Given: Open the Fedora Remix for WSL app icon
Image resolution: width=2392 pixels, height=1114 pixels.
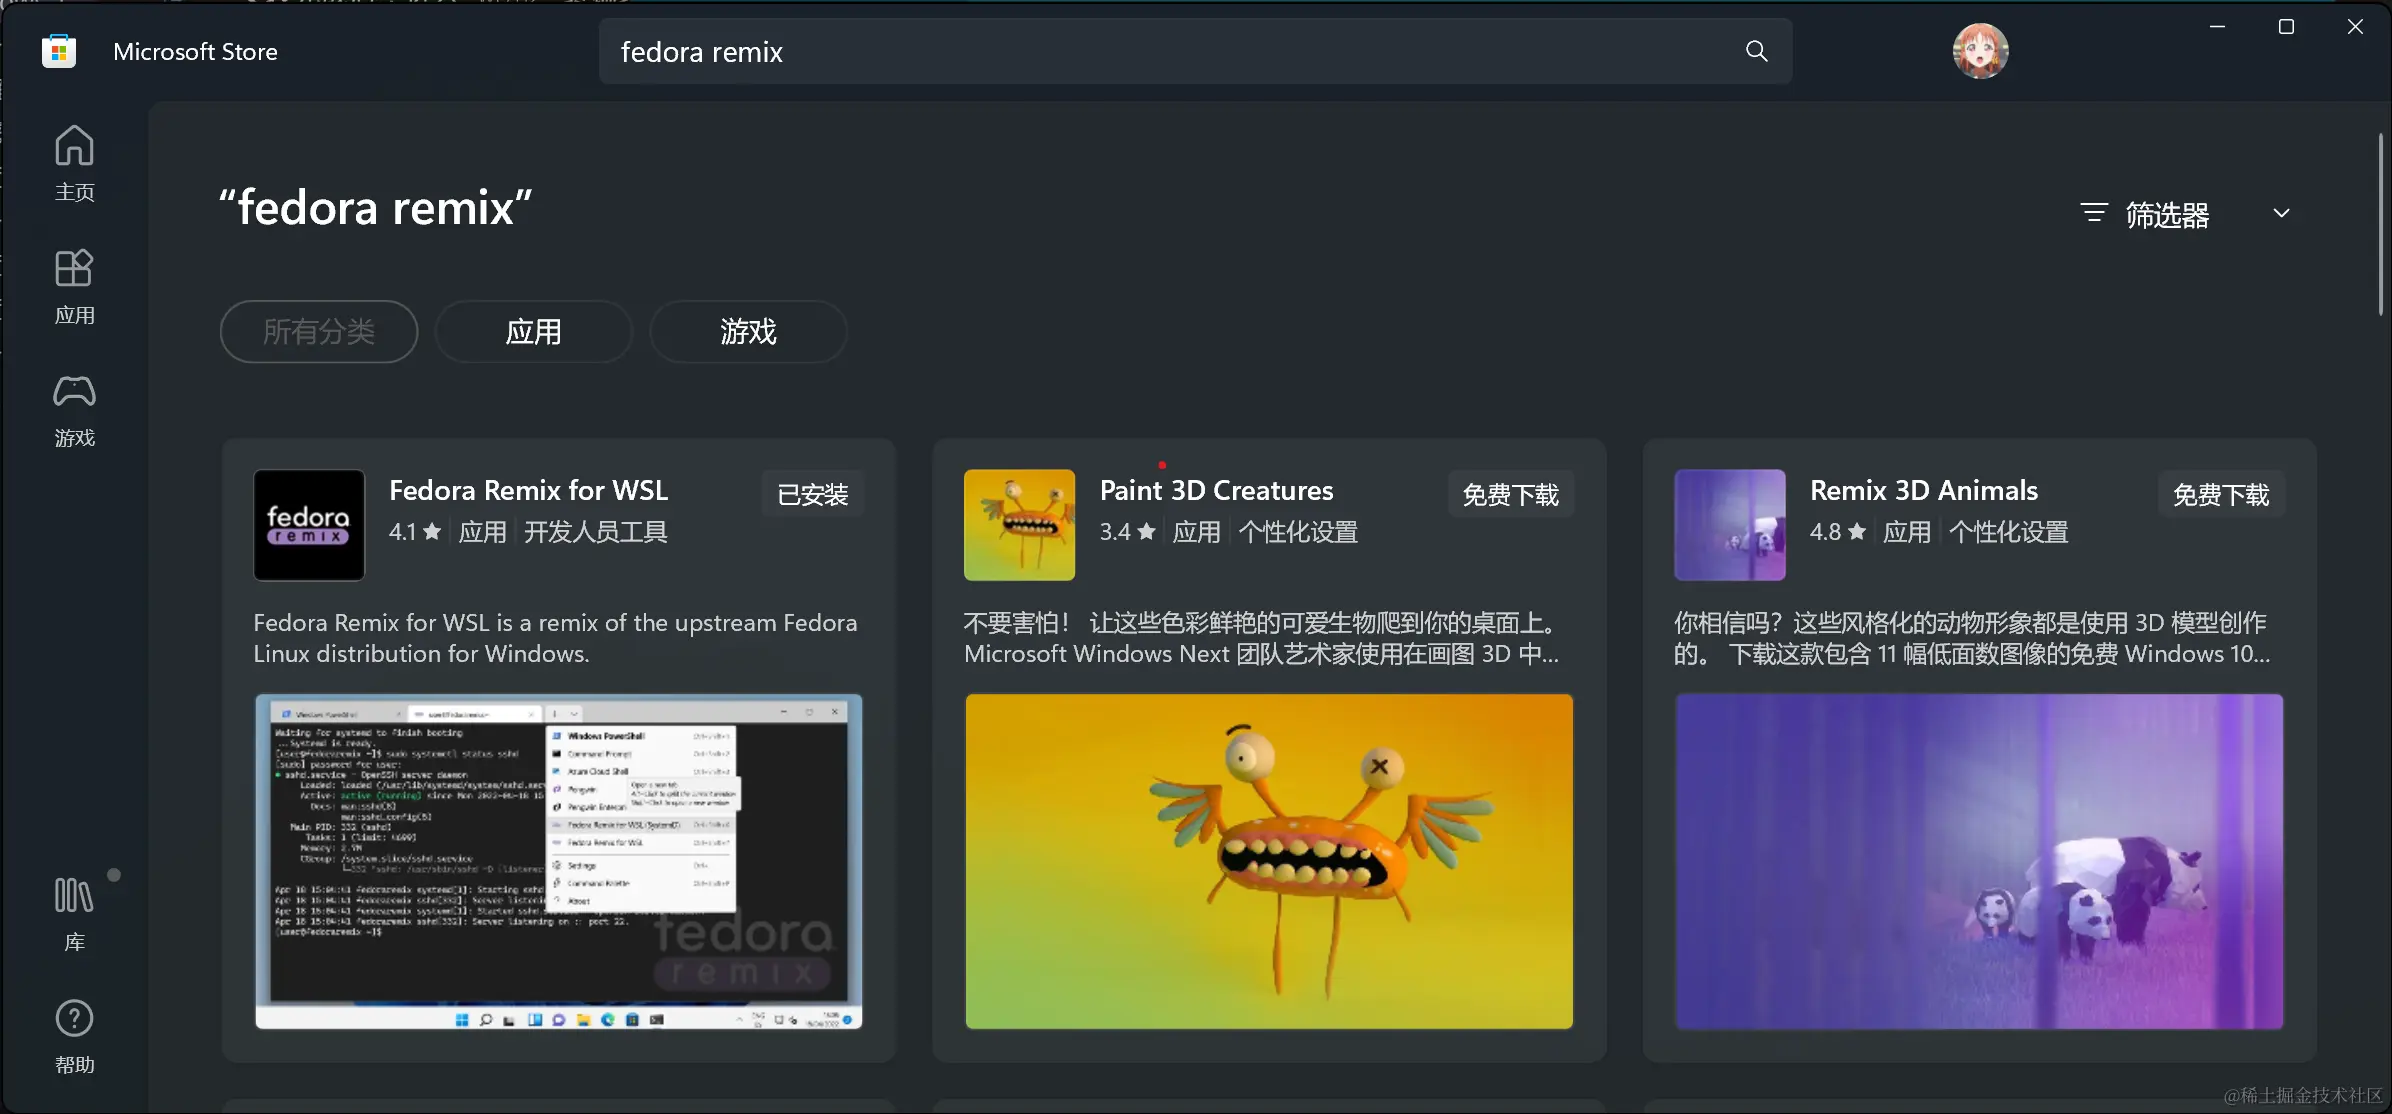Looking at the screenshot, I should click(309, 525).
